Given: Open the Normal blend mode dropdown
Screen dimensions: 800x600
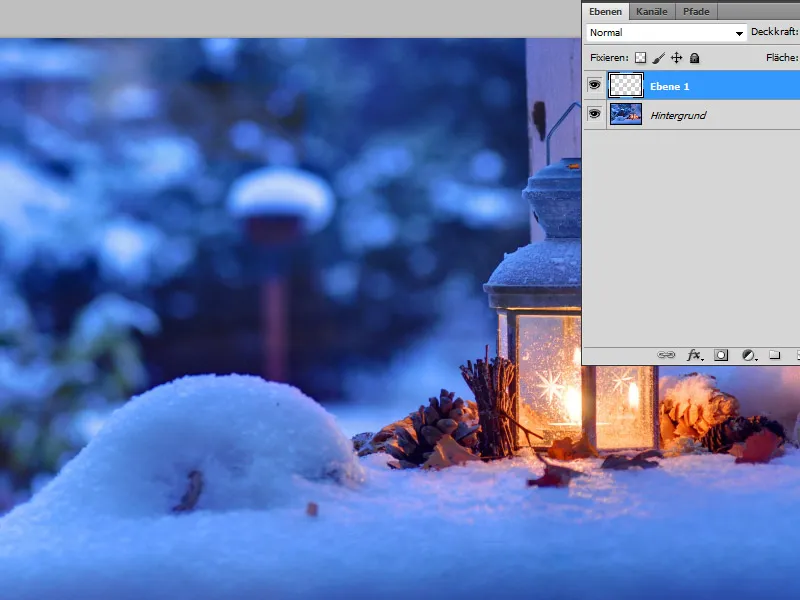Looking at the screenshot, I should [666, 33].
